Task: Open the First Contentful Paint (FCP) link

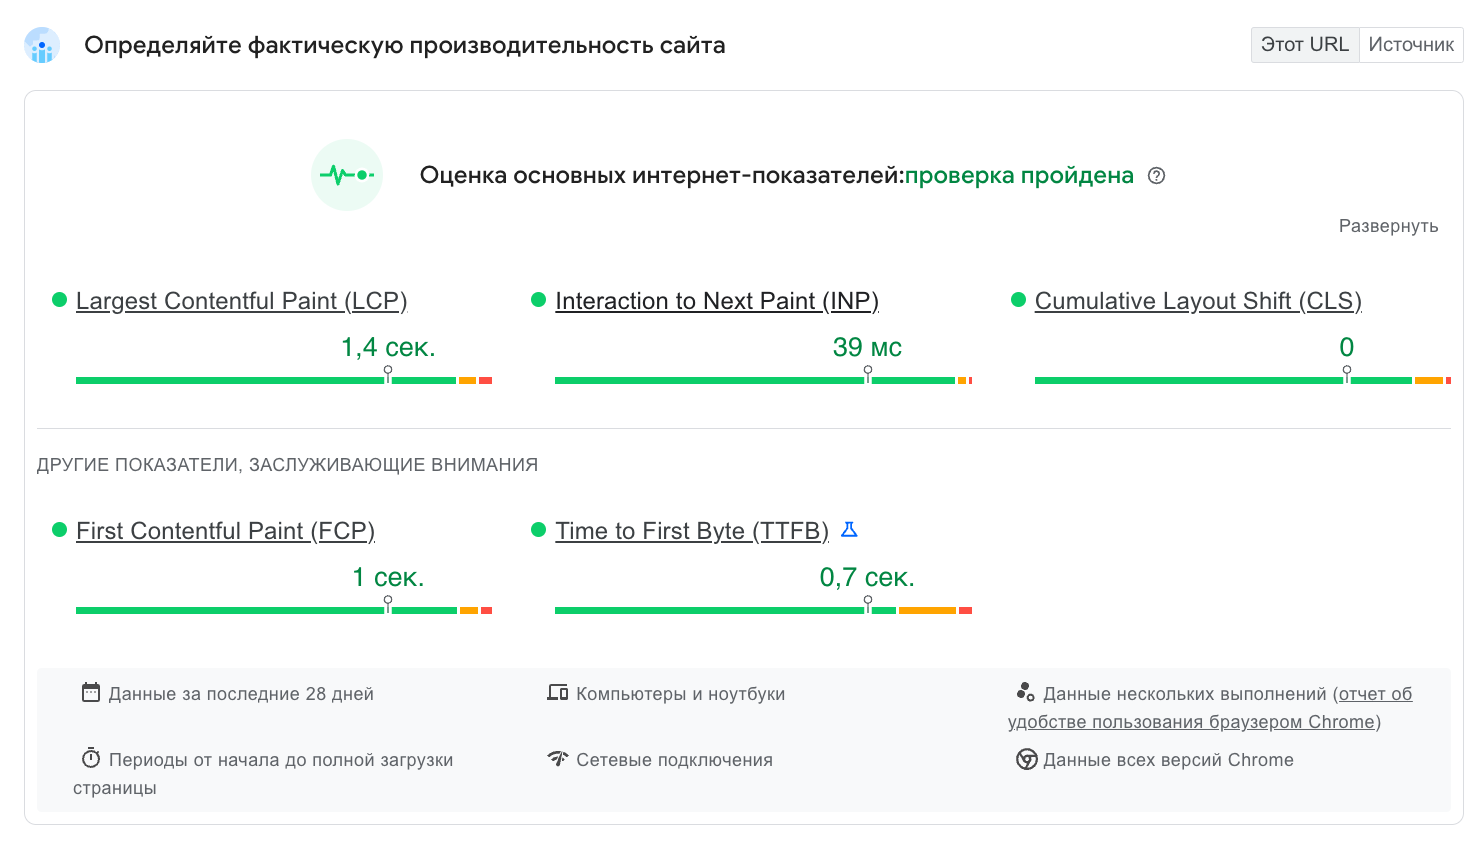Action: click(225, 531)
